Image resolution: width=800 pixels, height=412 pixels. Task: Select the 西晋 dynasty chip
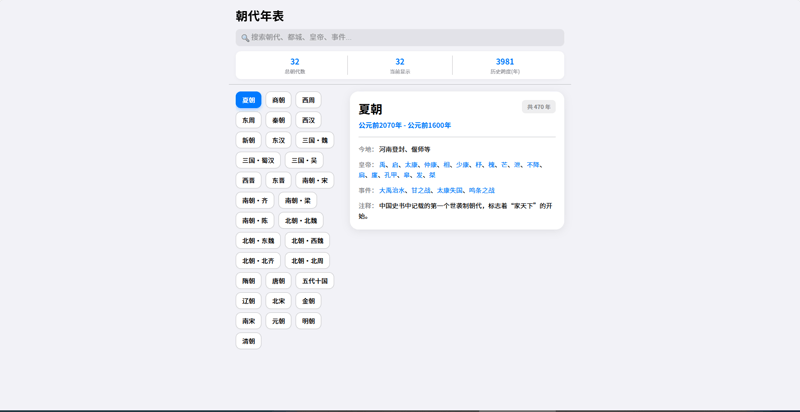248,181
